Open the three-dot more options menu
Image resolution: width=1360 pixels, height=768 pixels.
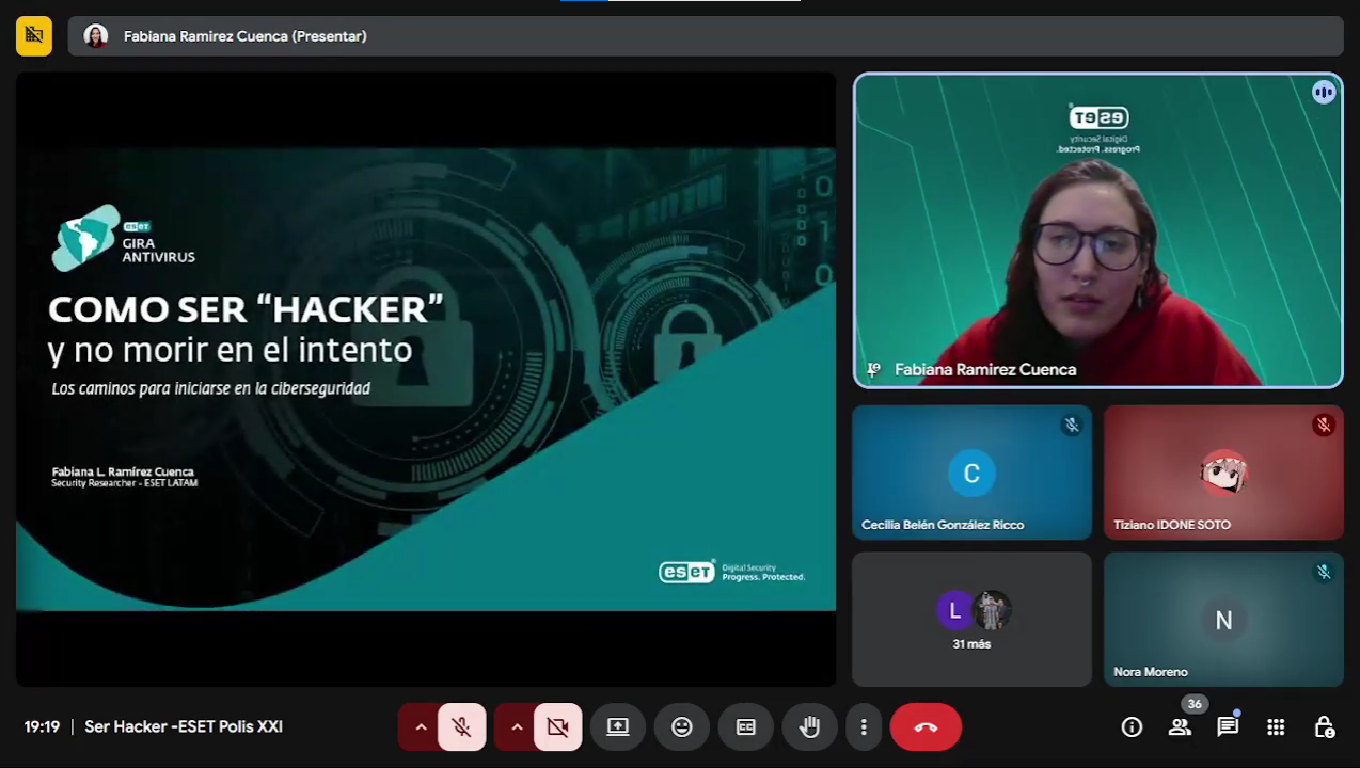(864, 727)
